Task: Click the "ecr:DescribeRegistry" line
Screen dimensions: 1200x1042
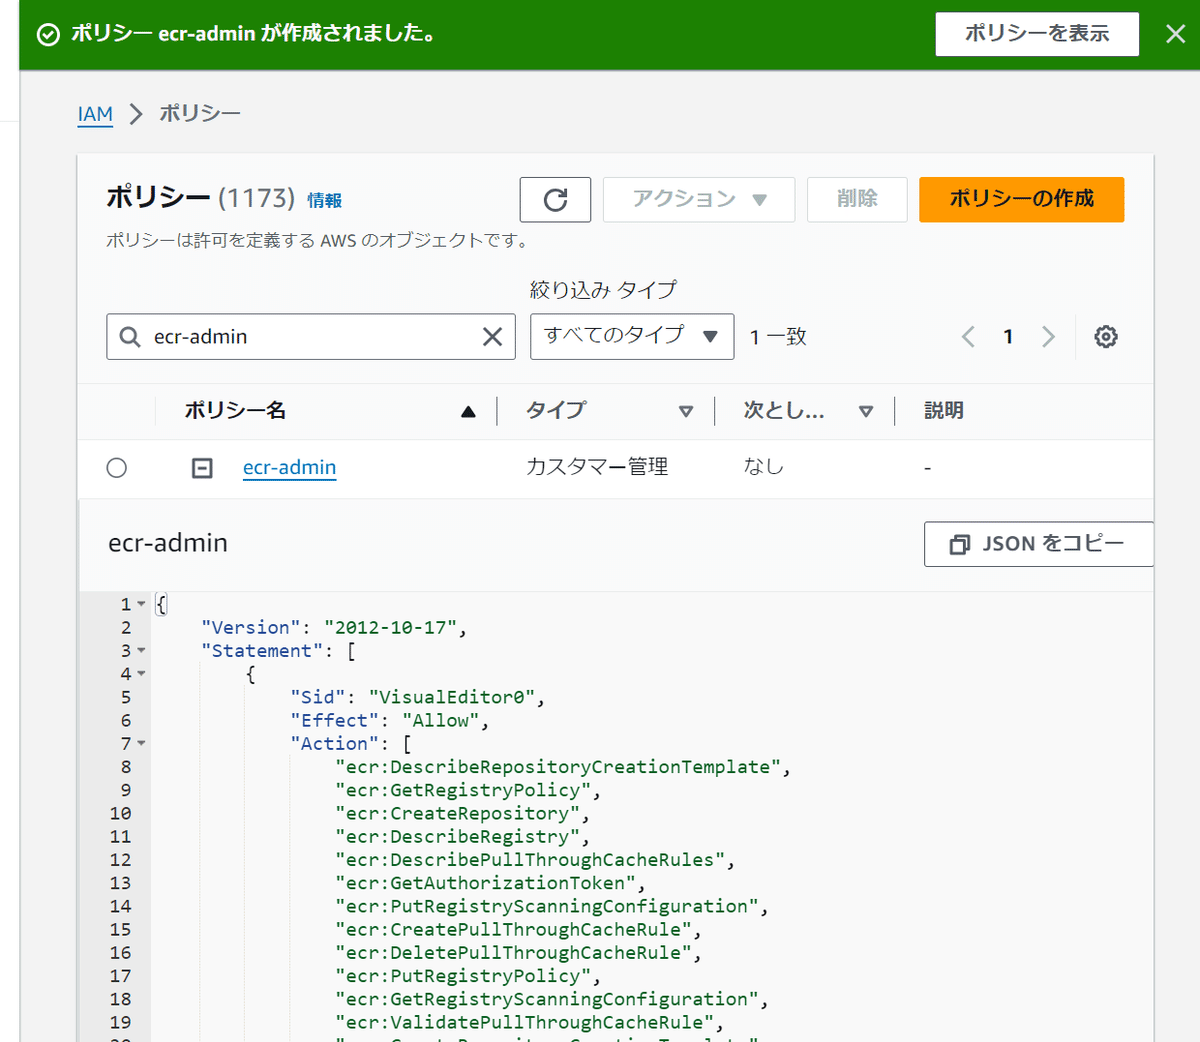Action: pyautogui.click(x=463, y=837)
